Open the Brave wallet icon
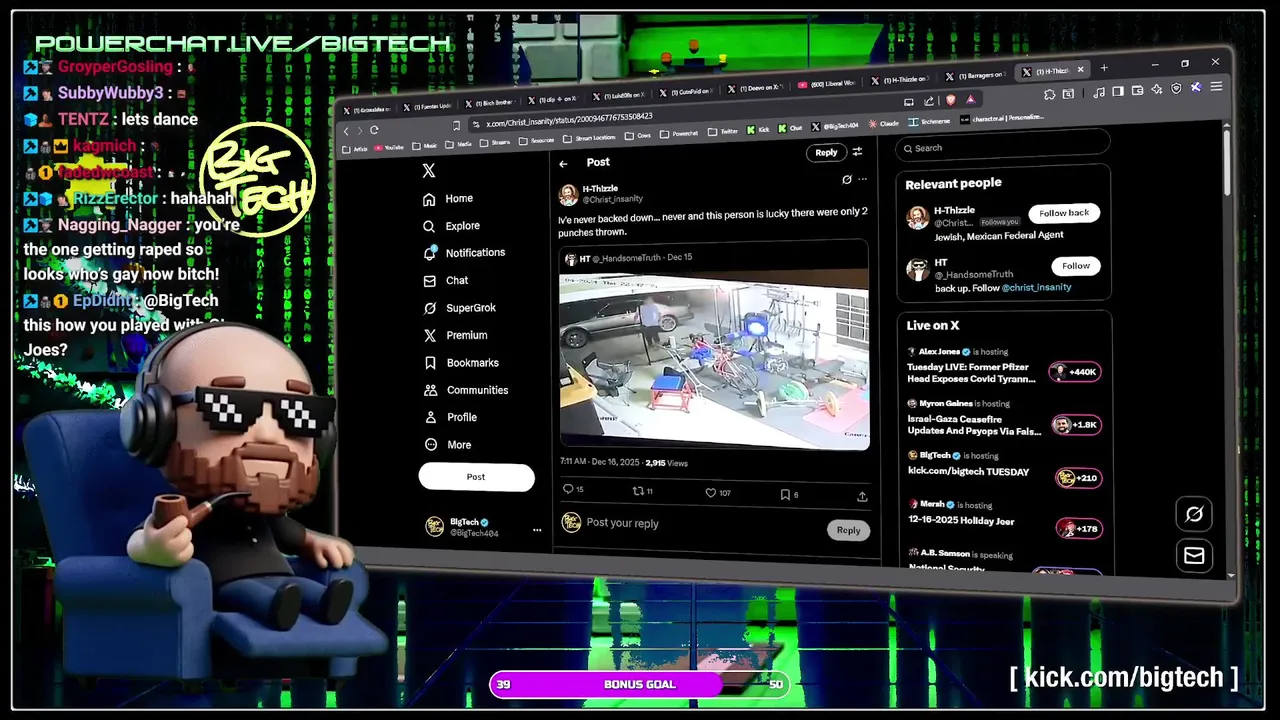The image size is (1280, 720). tap(1137, 90)
